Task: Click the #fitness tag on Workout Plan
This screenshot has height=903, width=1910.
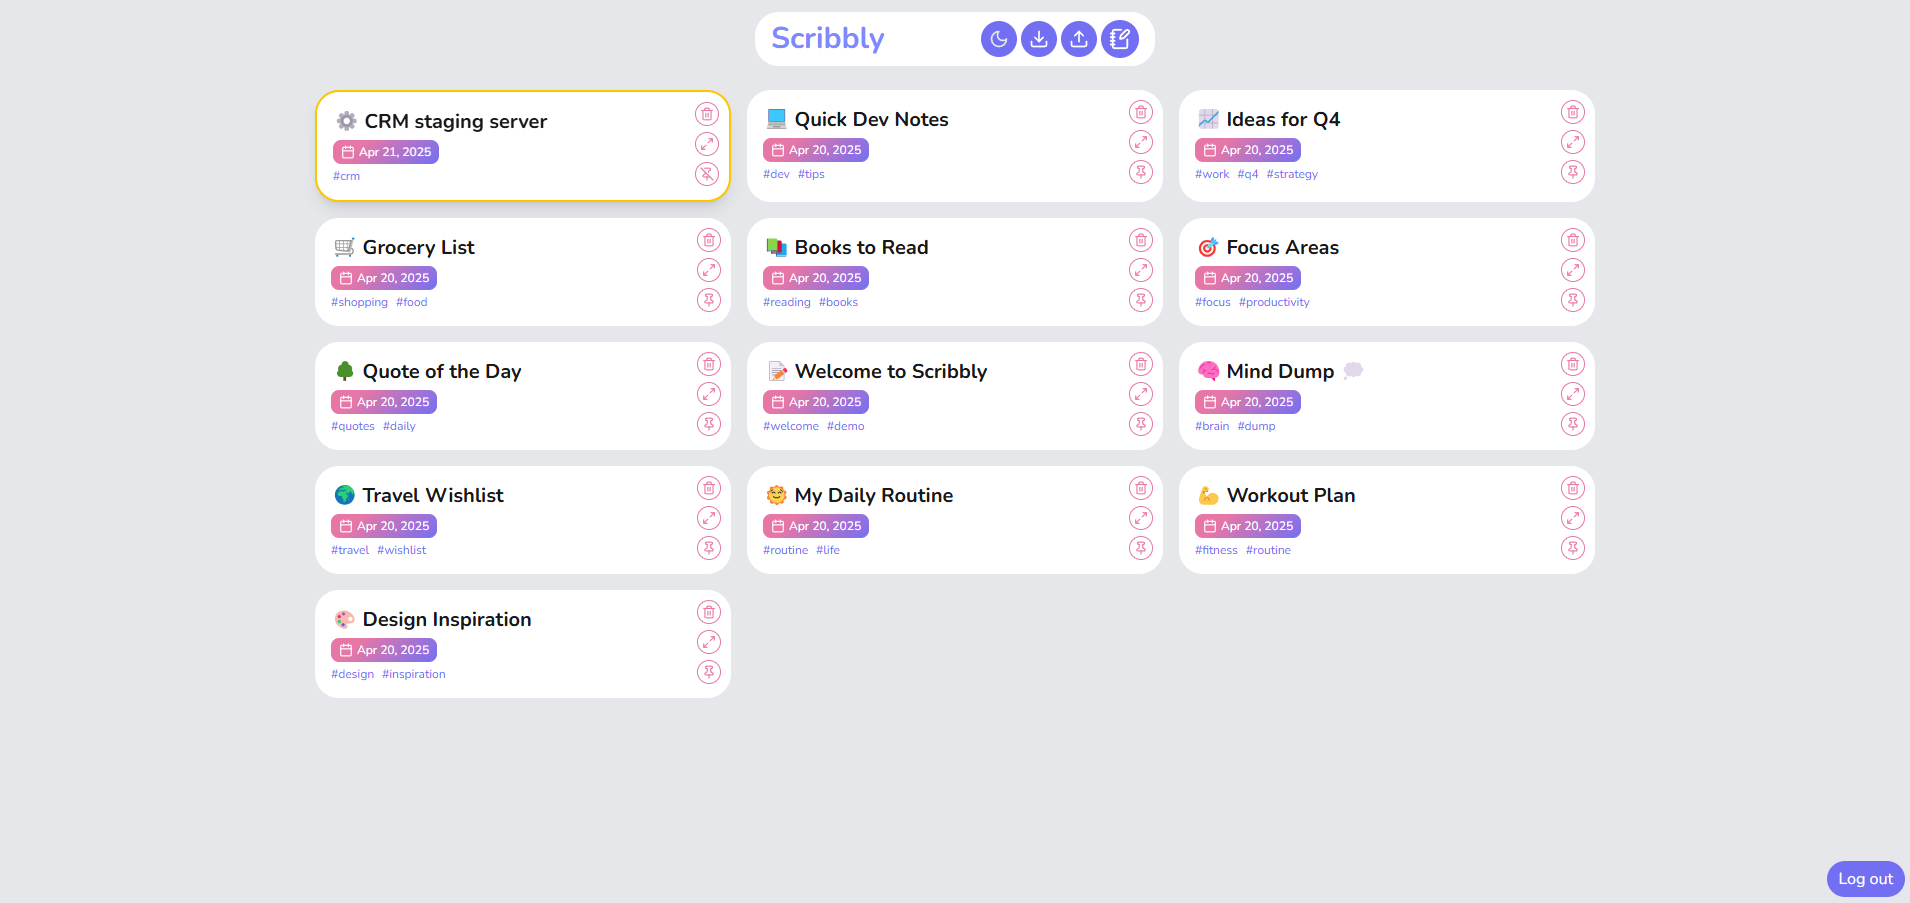Action: click(x=1216, y=550)
